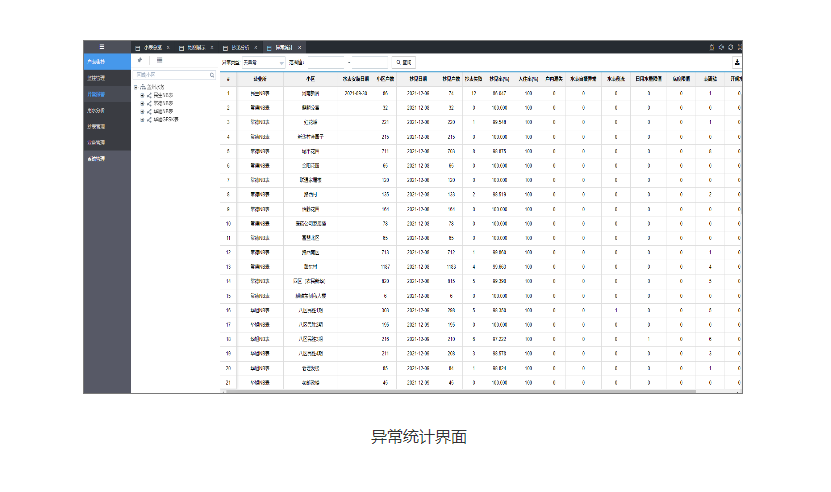The width and height of the screenshot is (831, 492).
Task: Expand the first child node in the tree
Action: tap(142, 95)
